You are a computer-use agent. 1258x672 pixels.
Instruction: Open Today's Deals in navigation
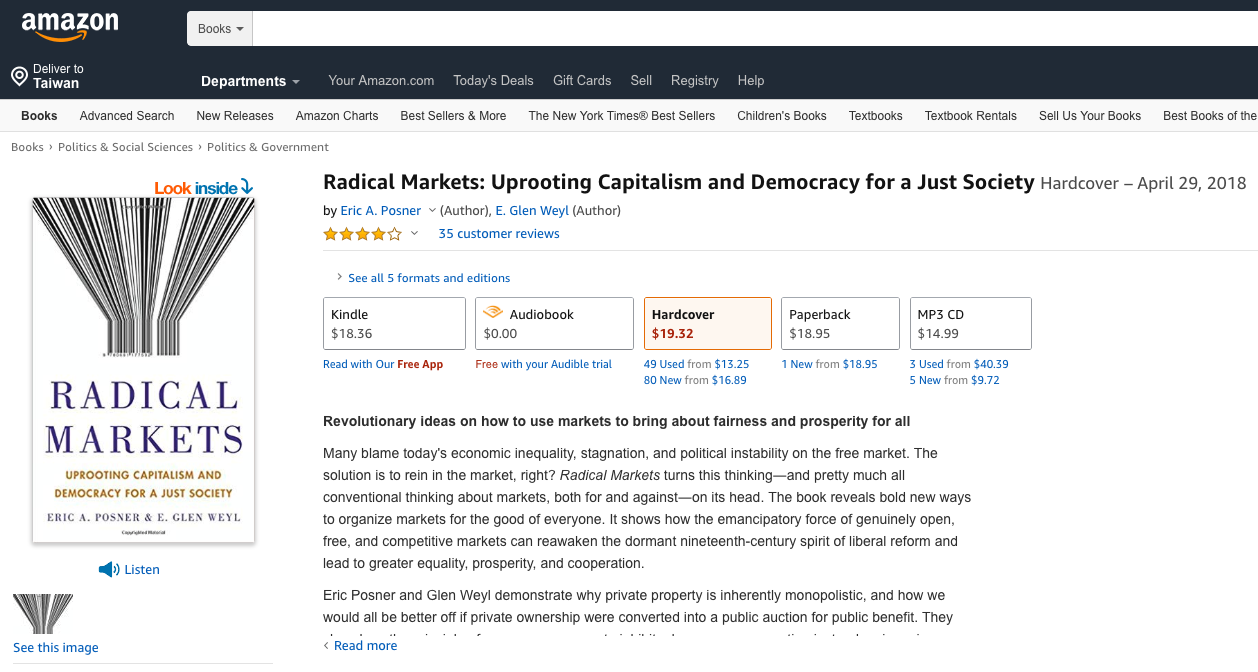pos(493,81)
